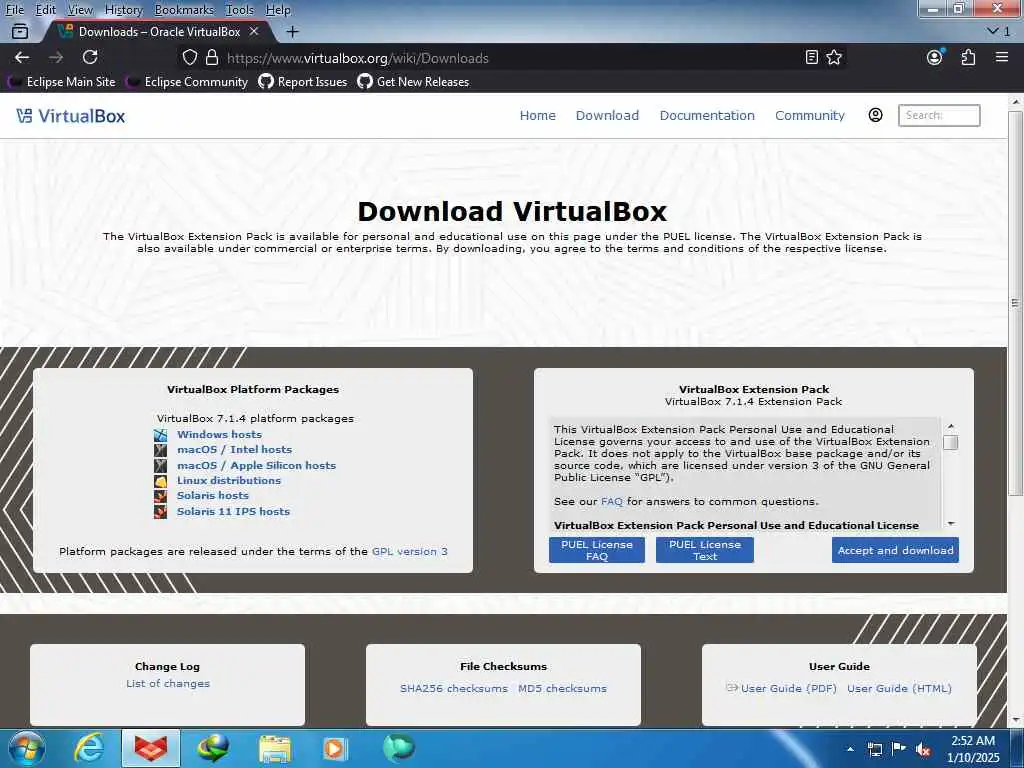Click the Solaris 11 IPS hosts icon
Image resolution: width=1024 pixels, height=768 pixels.
[161, 511]
